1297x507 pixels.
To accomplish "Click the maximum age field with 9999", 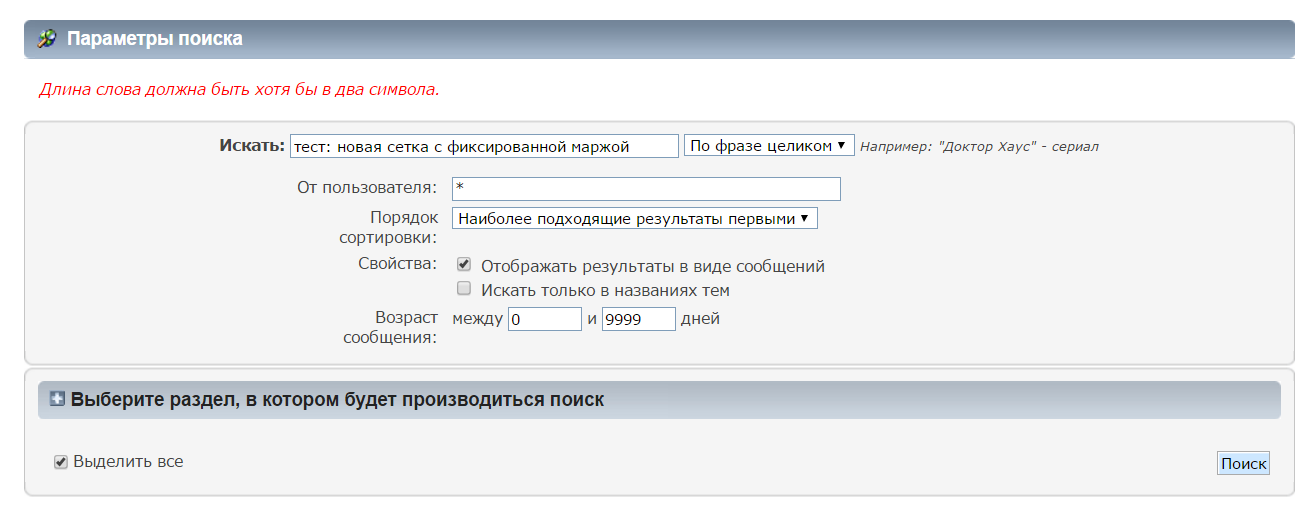I will (639, 319).
